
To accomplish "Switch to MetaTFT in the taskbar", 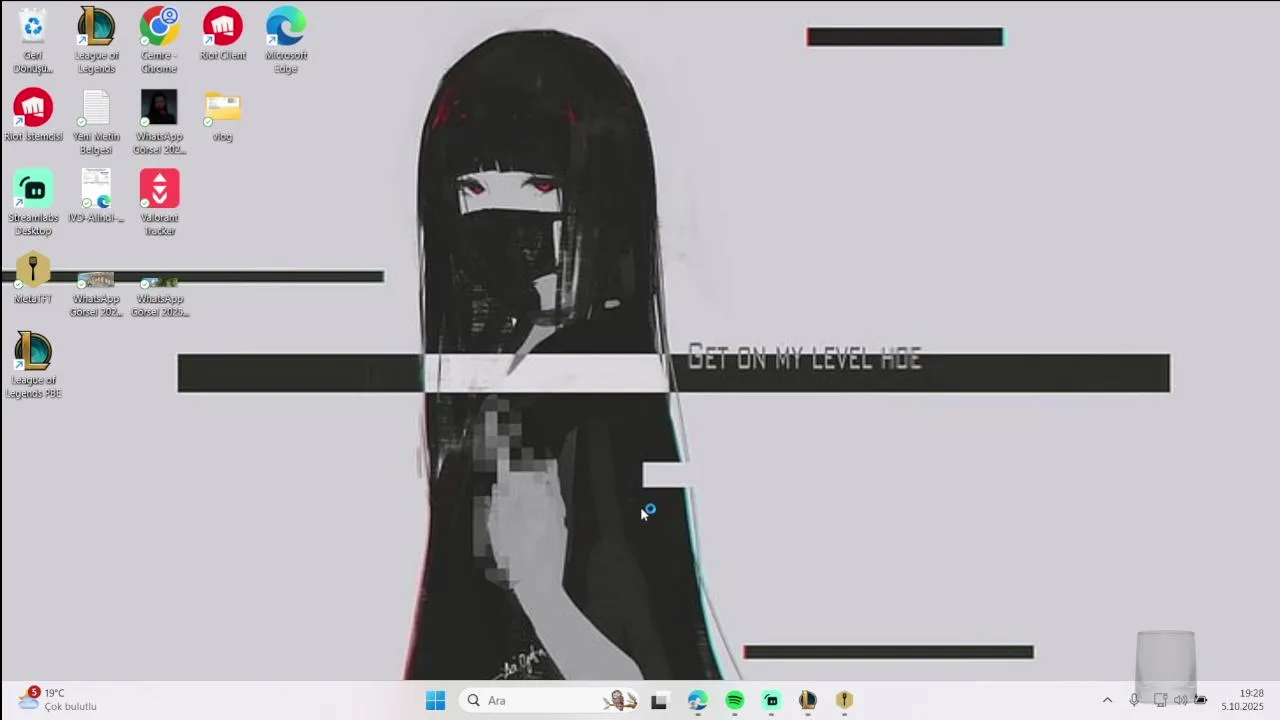I will [x=845, y=701].
